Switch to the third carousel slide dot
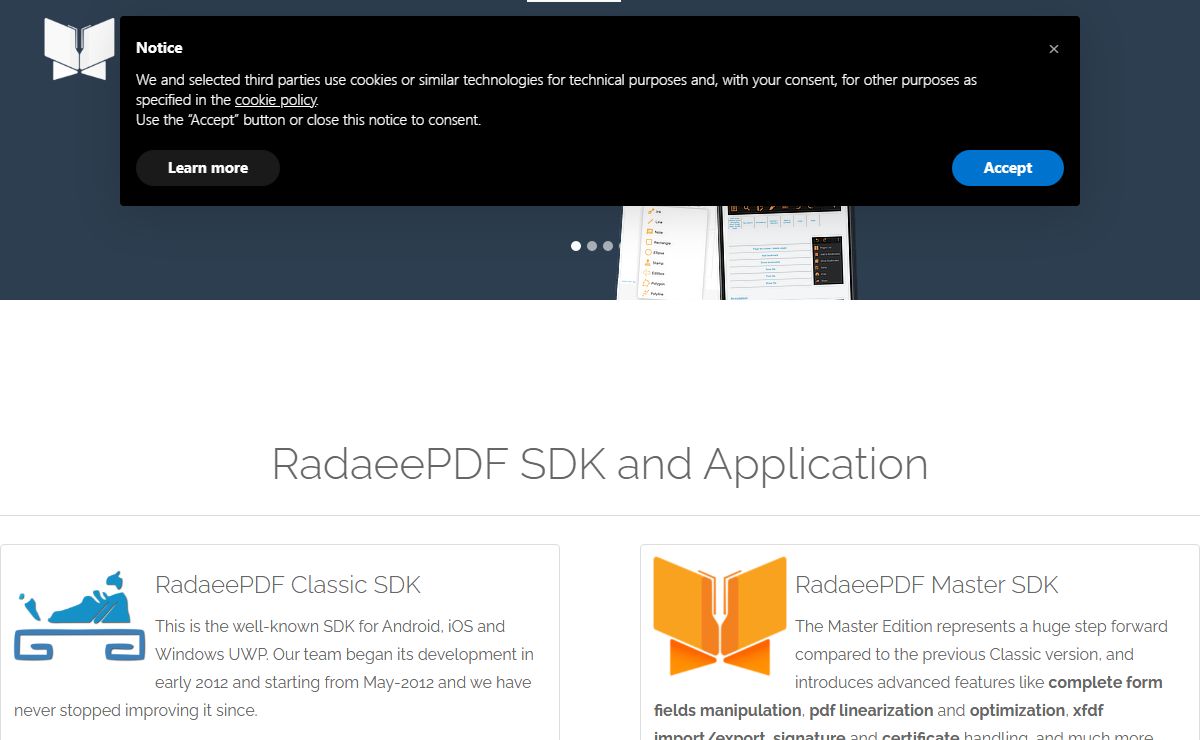This screenshot has height=740, width=1200. [608, 246]
